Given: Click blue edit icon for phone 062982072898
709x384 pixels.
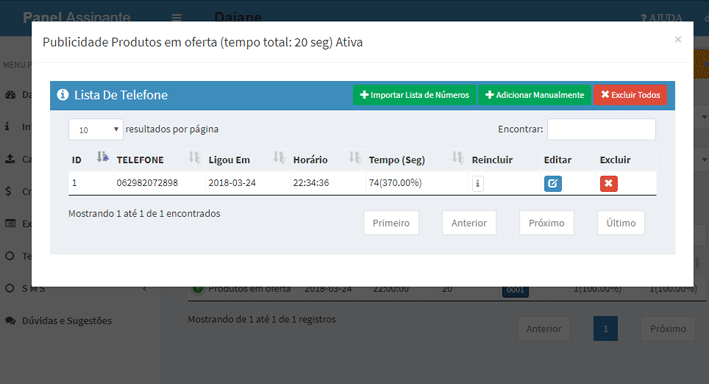Looking at the screenshot, I should click(553, 184).
